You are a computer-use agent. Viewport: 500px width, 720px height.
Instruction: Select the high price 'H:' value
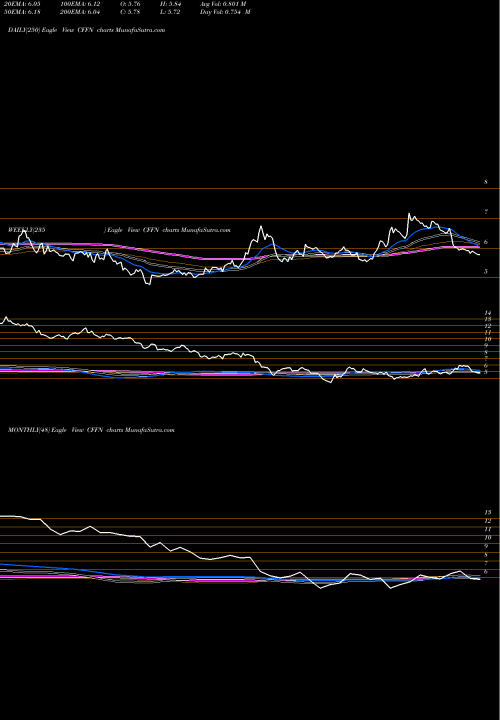170,4
